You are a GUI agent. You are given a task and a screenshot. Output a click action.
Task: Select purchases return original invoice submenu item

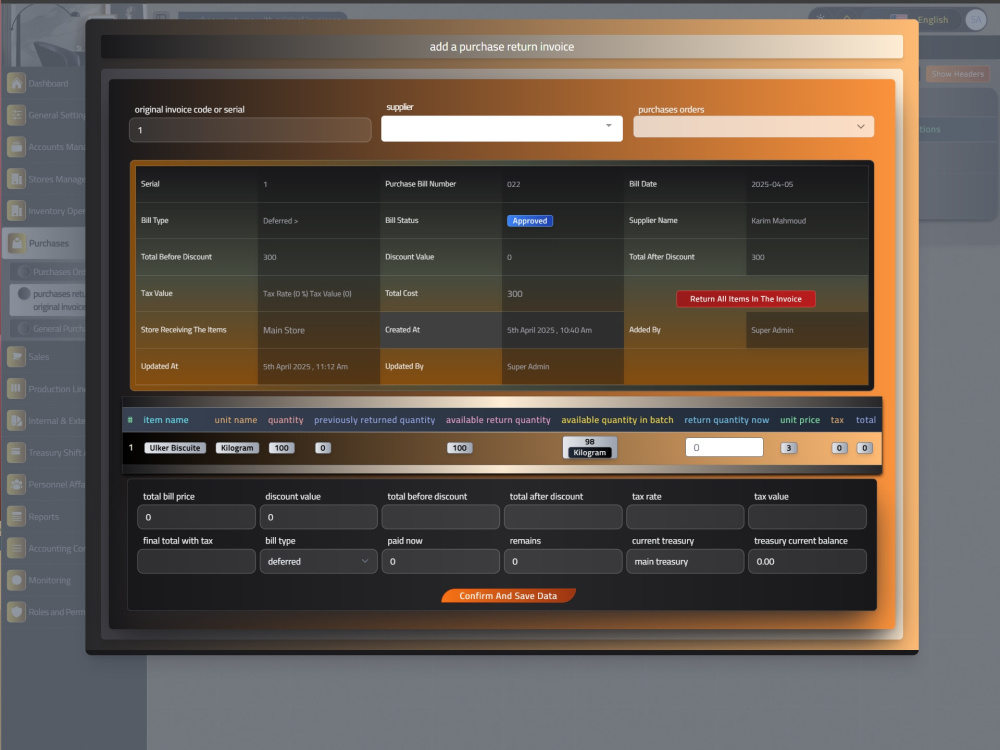coord(48,300)
